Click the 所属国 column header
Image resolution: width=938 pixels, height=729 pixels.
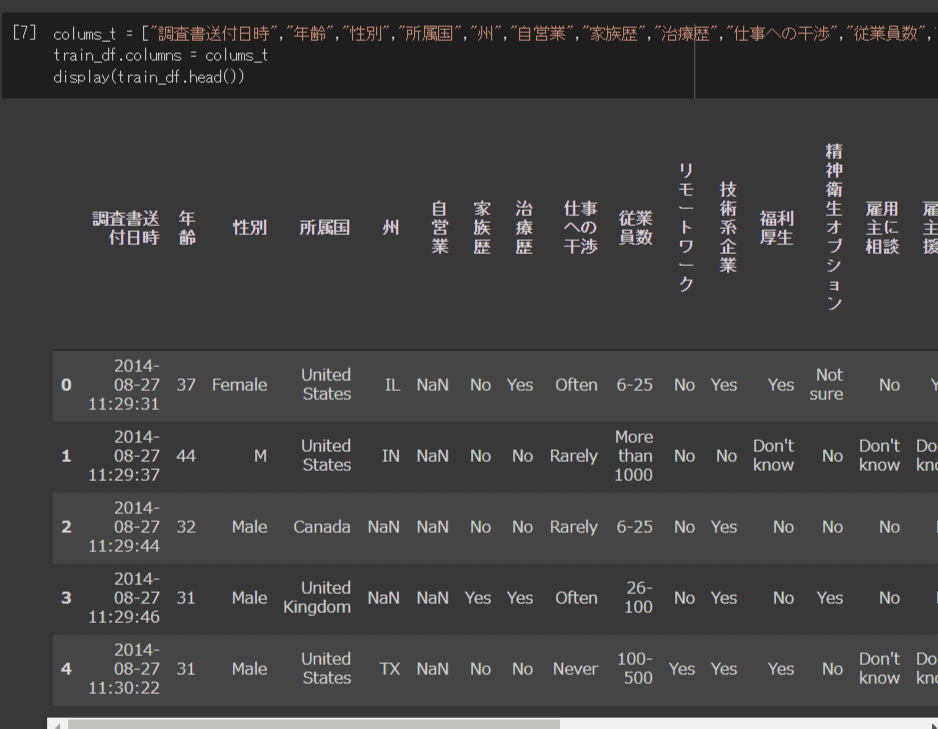tap(325, 228)
